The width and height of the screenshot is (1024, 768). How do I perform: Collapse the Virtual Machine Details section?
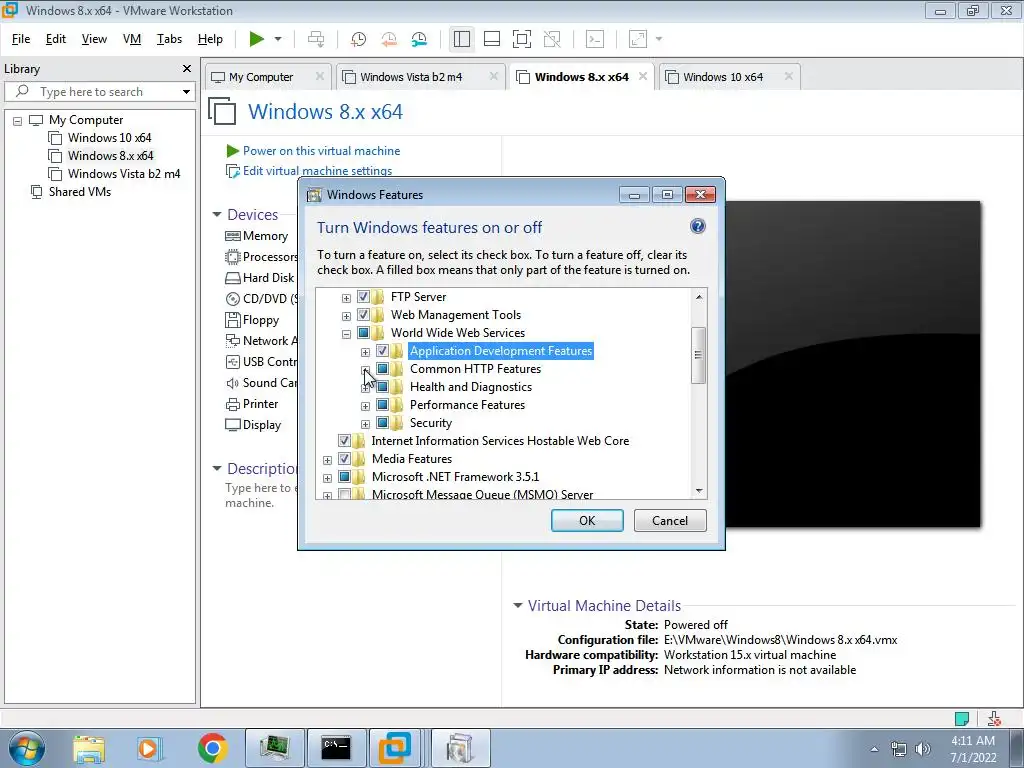tap(518, 605)
